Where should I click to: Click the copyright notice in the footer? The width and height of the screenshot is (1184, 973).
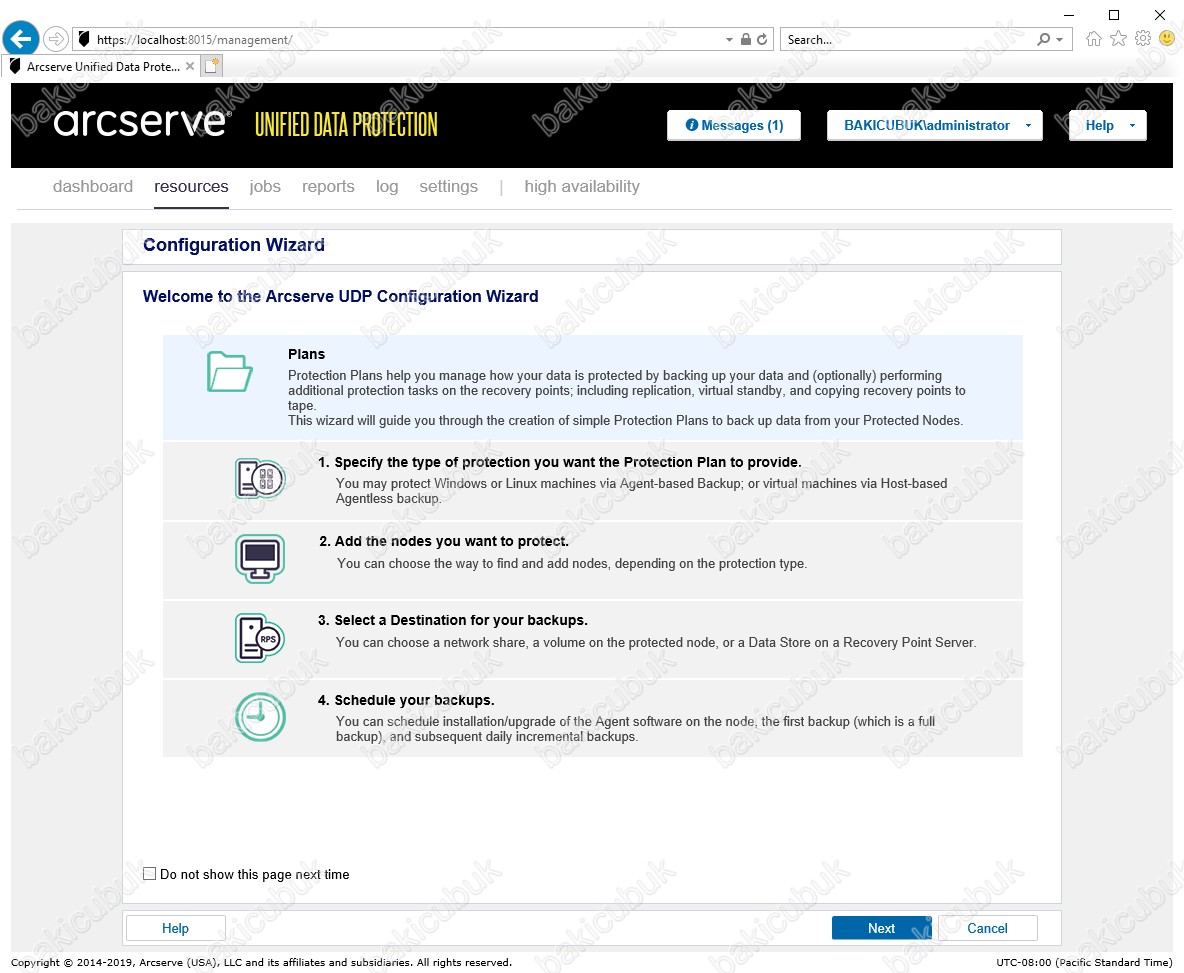pos(261,962)
